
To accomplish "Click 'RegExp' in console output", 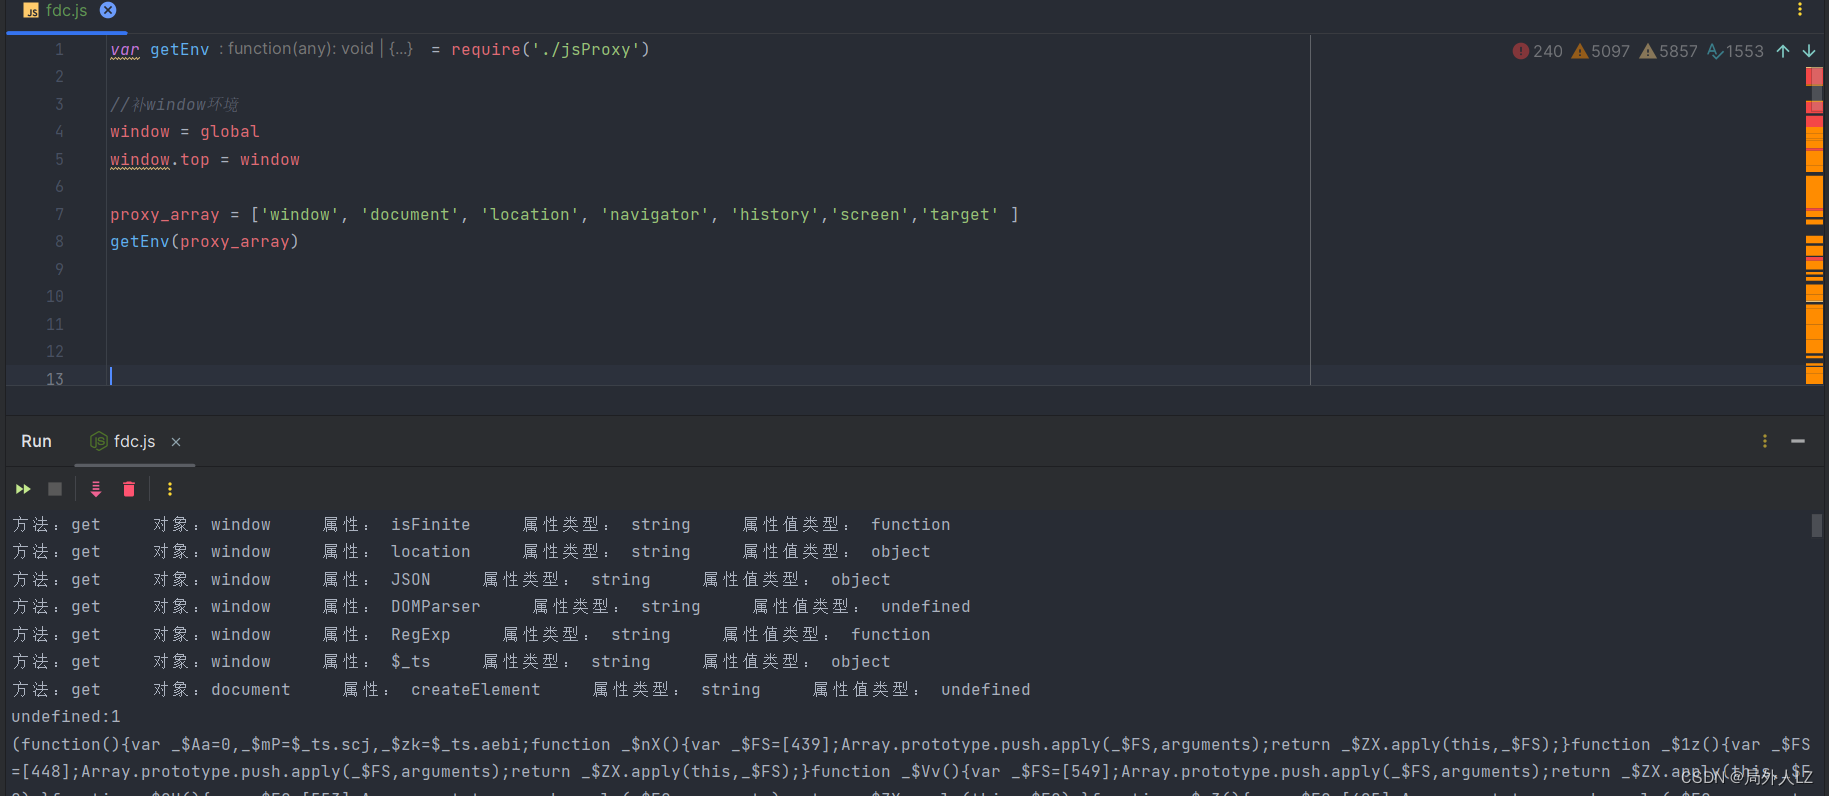I will click(x=420, y=635).
